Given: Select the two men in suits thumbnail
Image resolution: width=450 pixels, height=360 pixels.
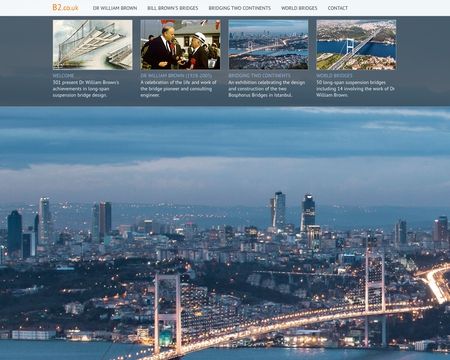Looking at the screenshot, I should [180, 45].
